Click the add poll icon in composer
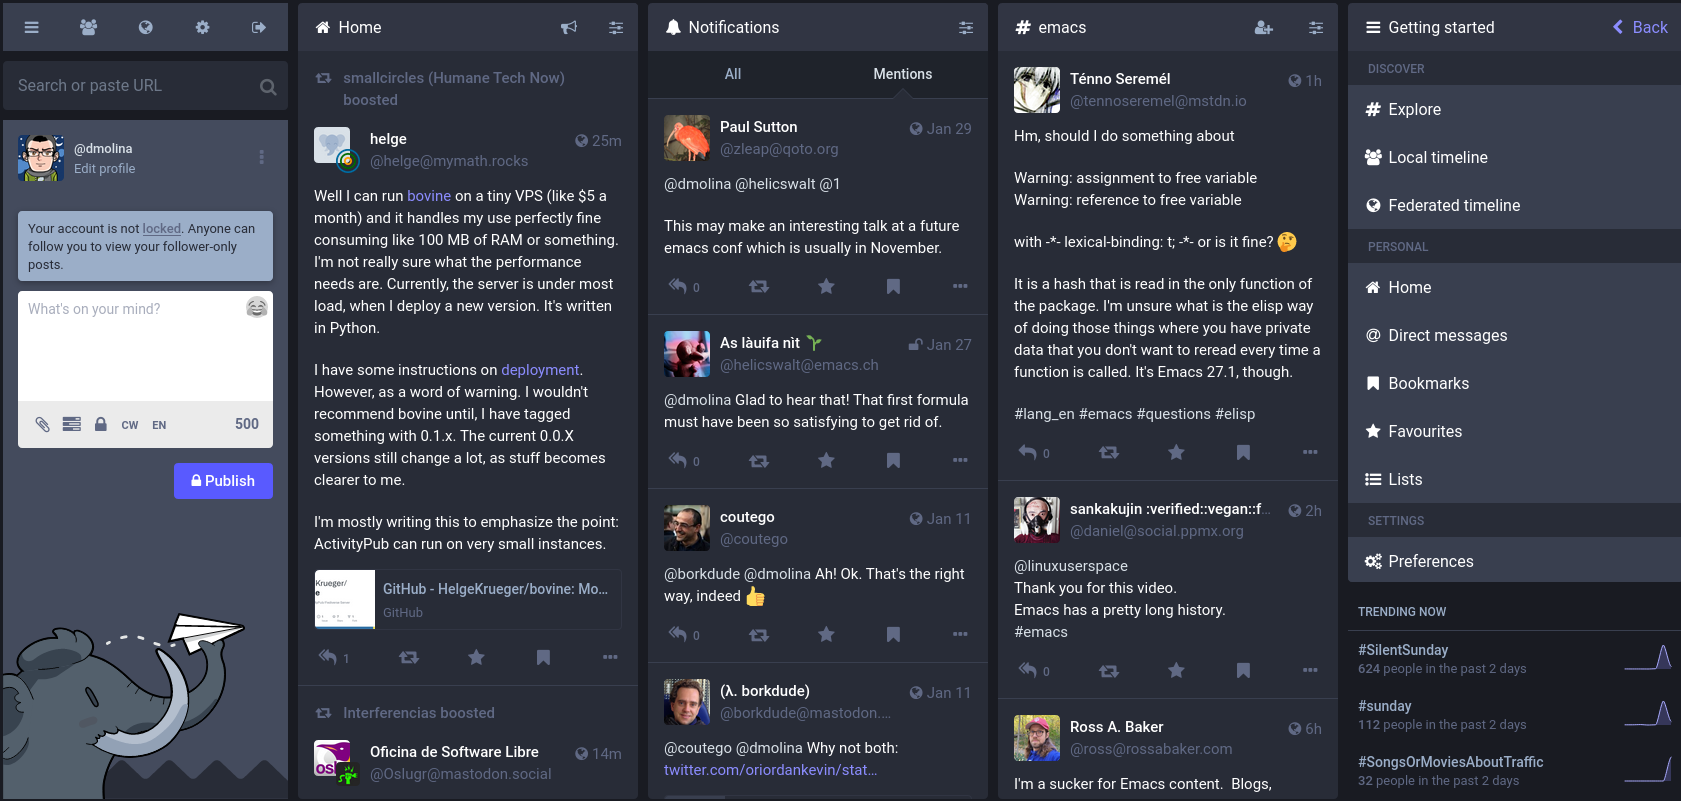The height and width of the screenshot is (801, 1681). click(72, 424)
